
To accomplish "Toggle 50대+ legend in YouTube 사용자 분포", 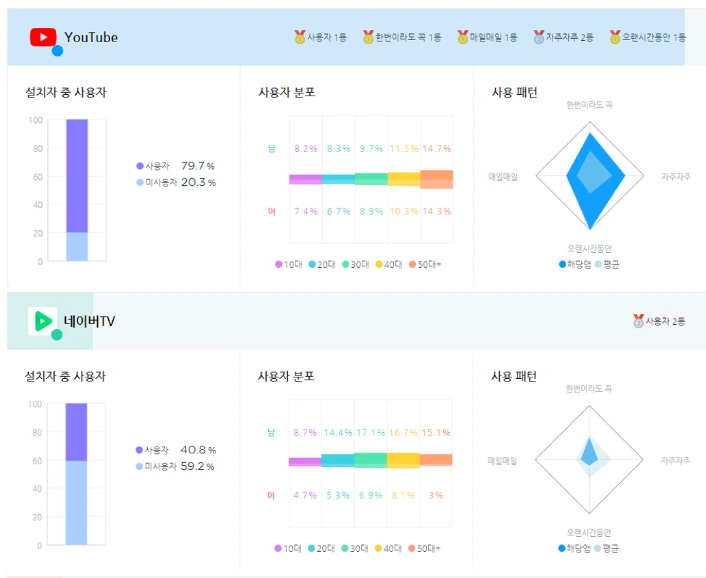I will click(425, 264).
